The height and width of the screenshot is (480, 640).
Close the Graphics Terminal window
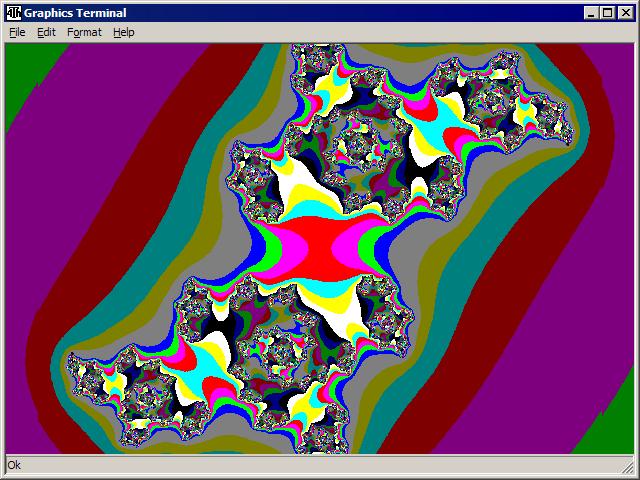625,12
